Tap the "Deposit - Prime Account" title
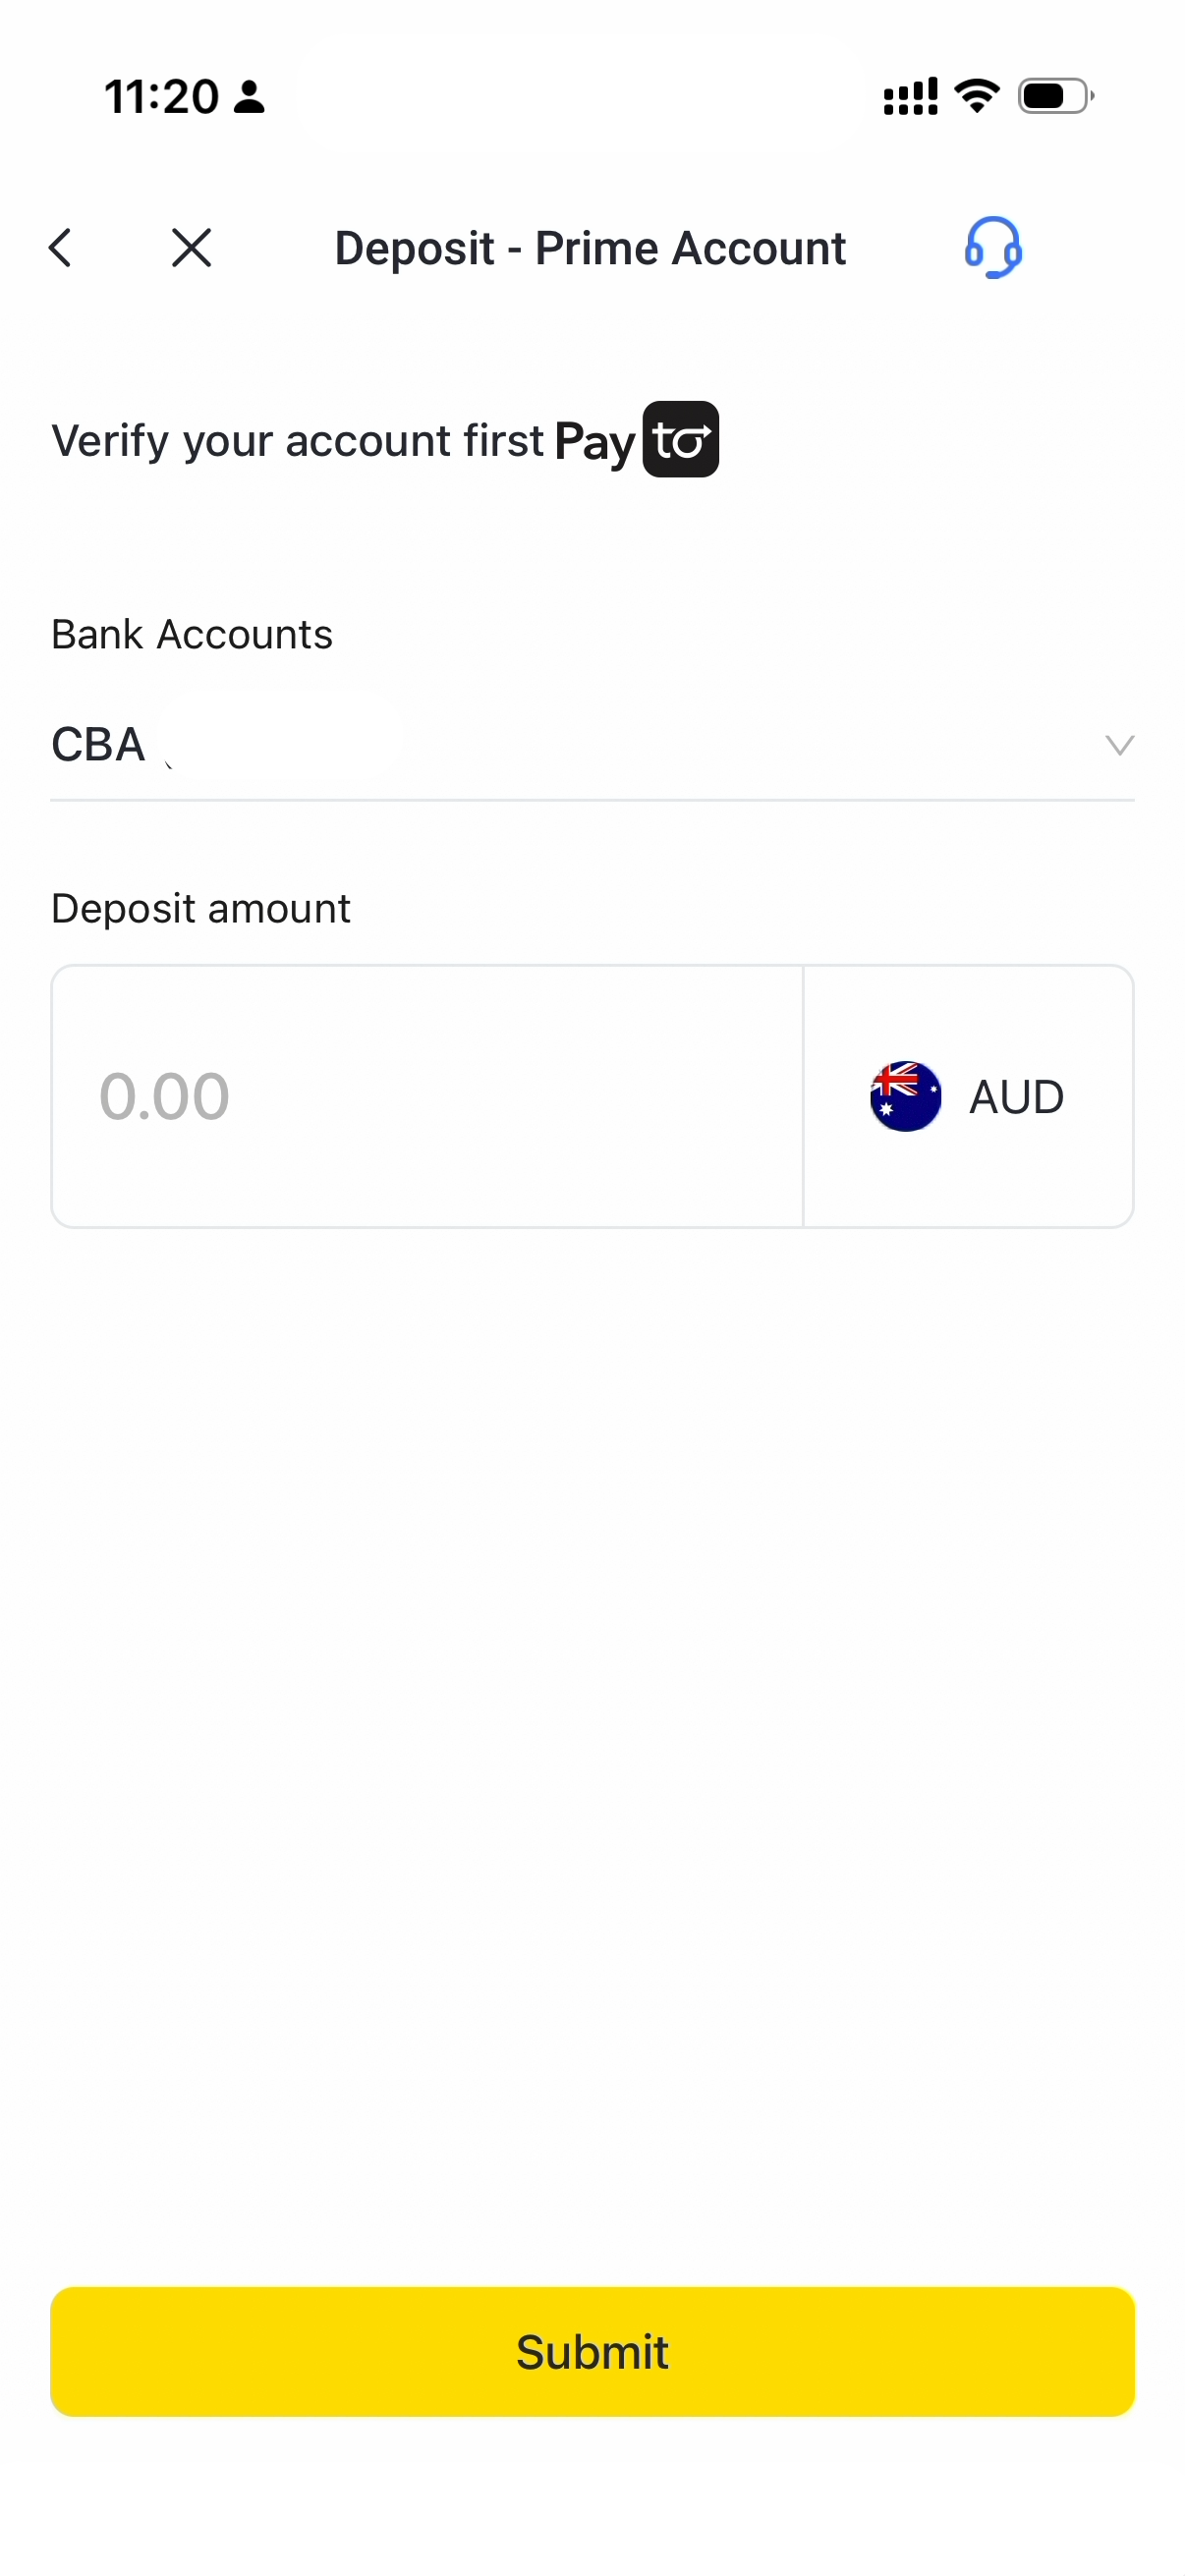This screenshot has height=2576, width=1185. 590,248
